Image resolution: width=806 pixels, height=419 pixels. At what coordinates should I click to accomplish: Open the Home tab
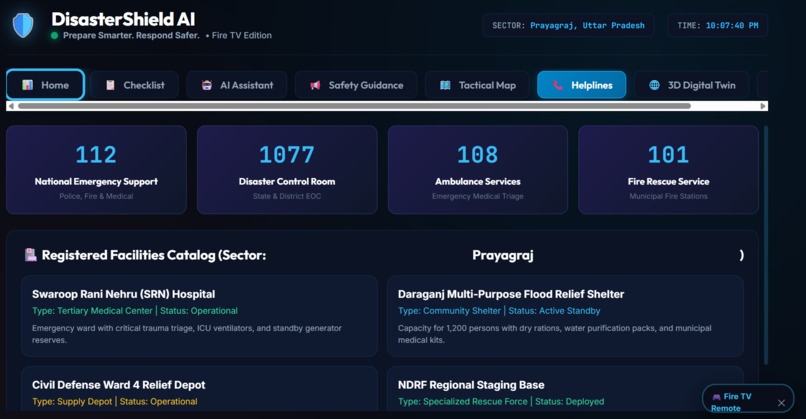click(45, 85)
